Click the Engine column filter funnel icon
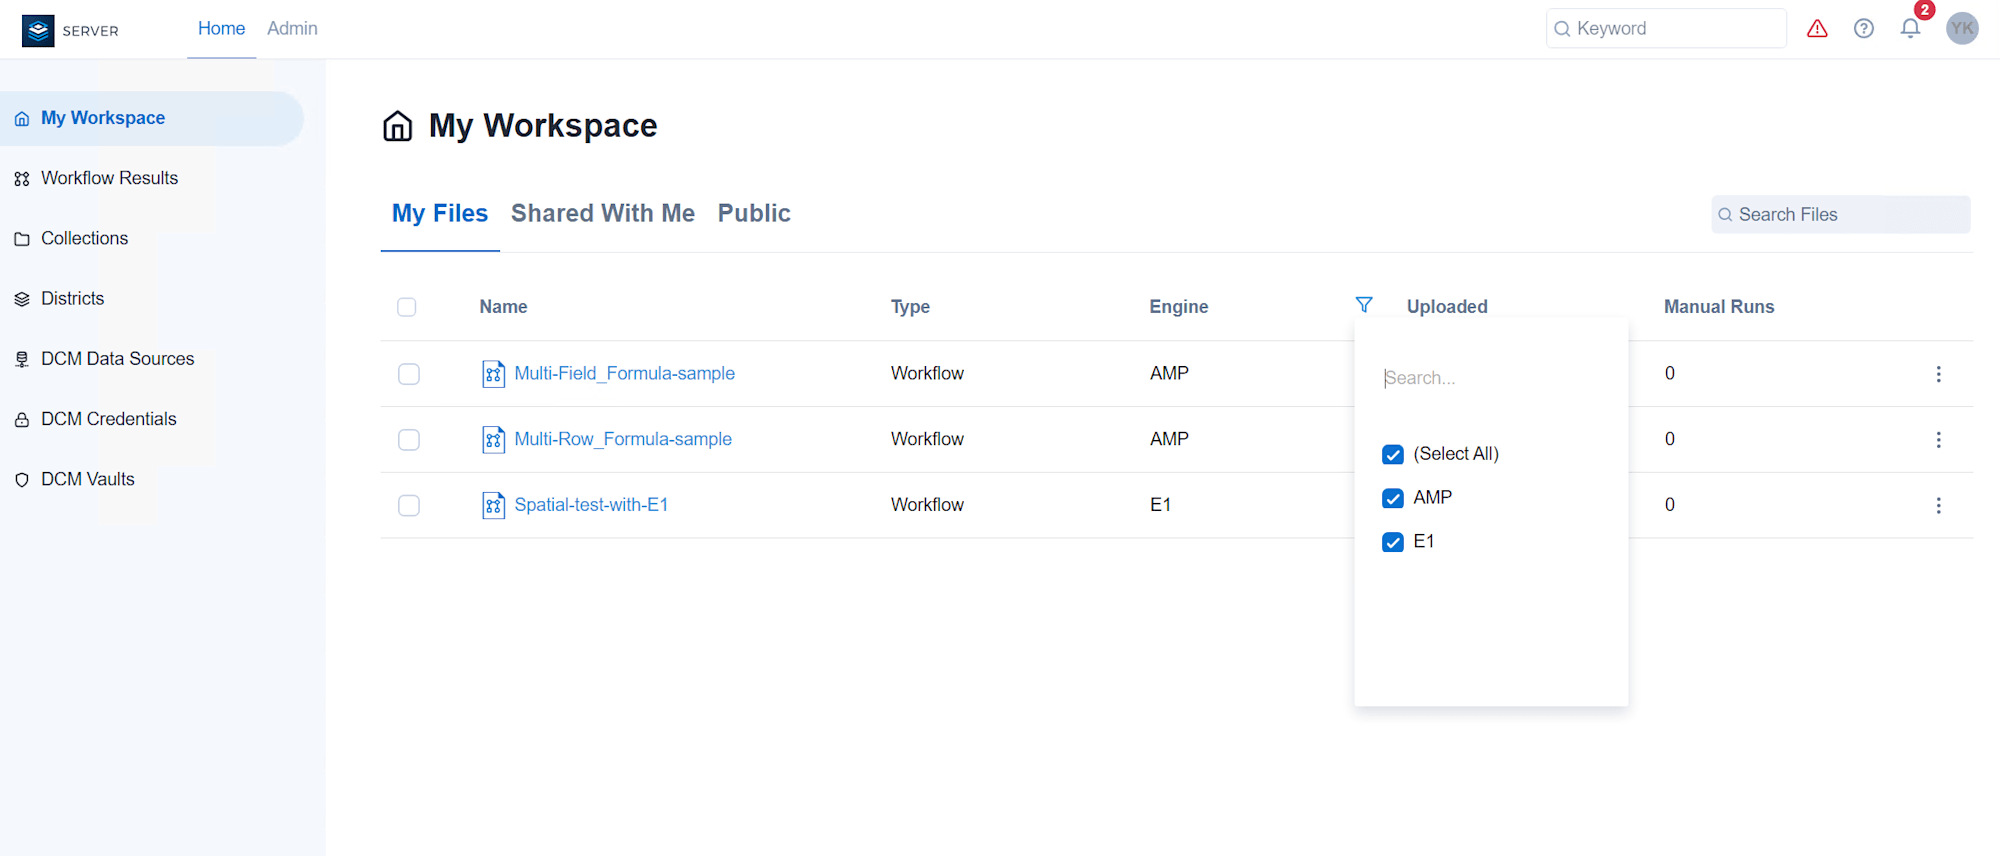 [x=1364, y=305]
